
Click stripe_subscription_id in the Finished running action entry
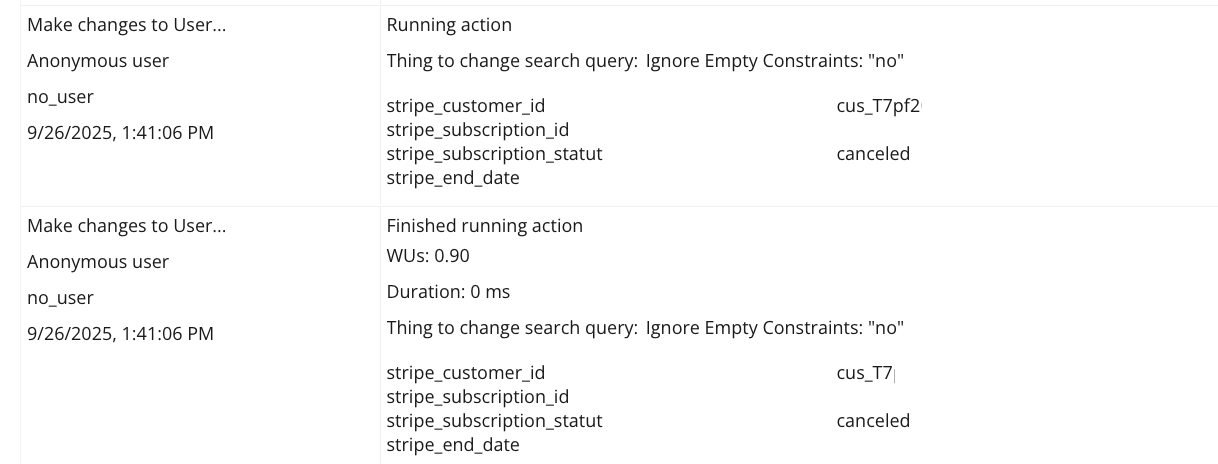(x=477, y=397)
